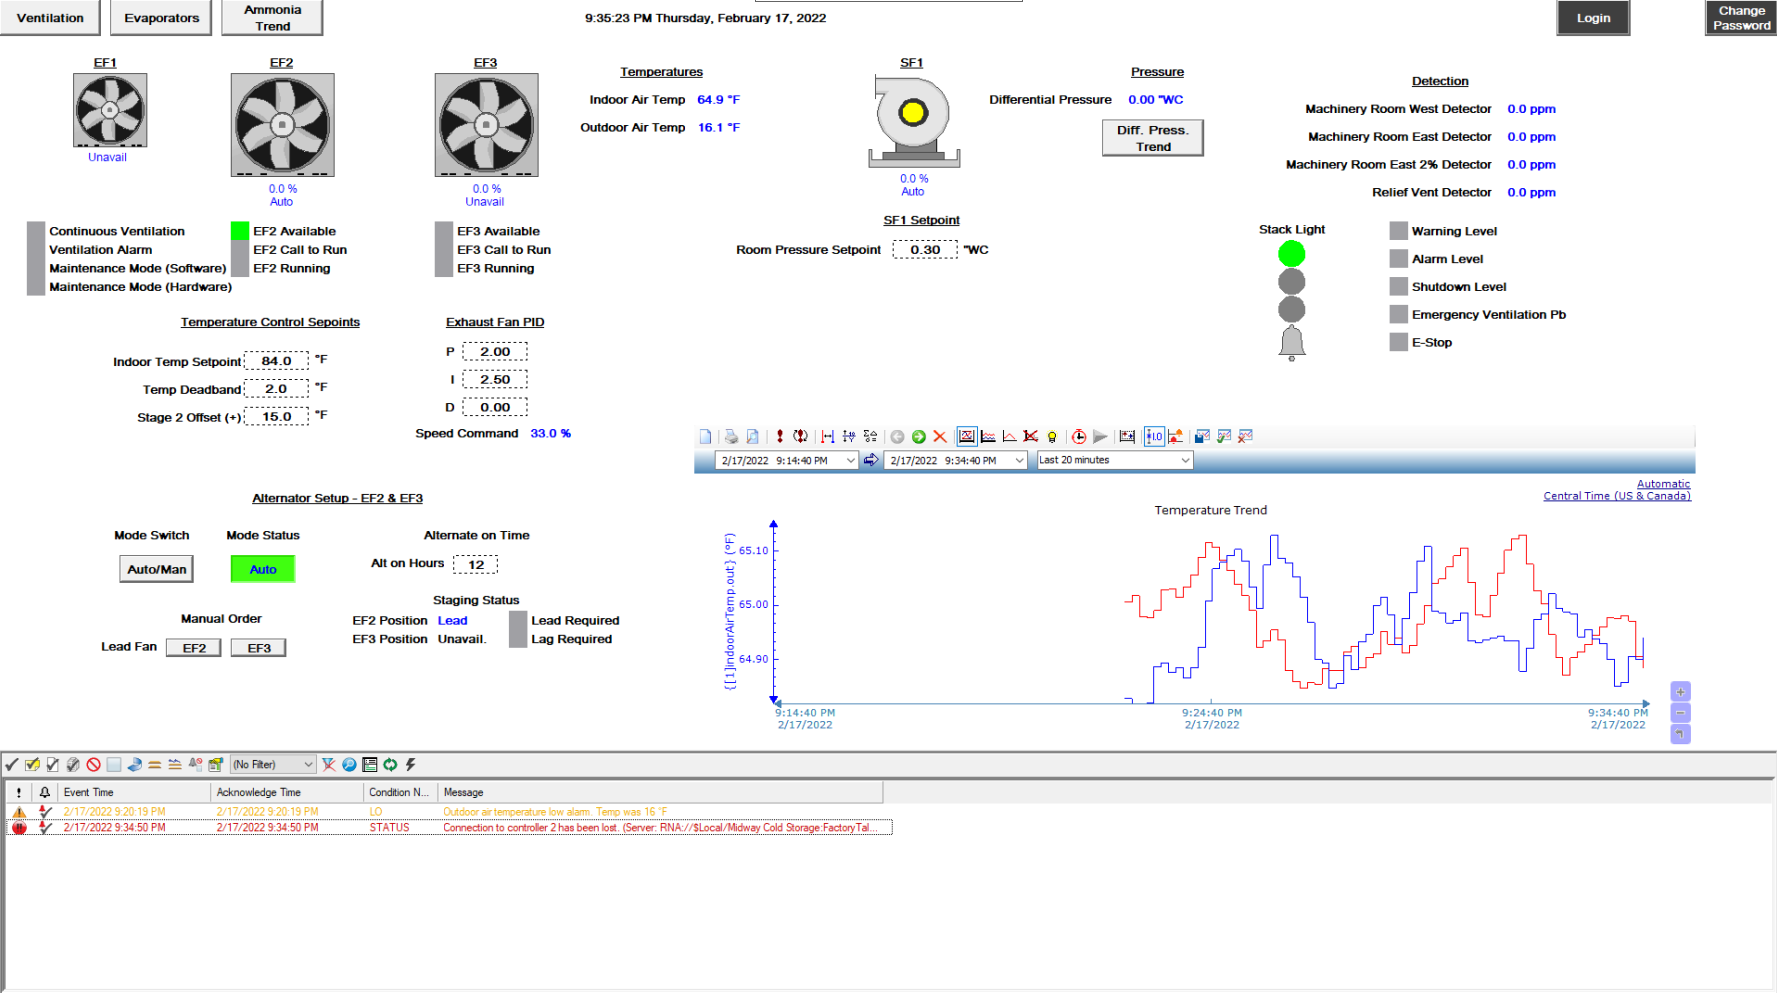Click the Diff. Press. Trend button
The width and height of the screenshot is (1777, 993).
point(1152,138)
